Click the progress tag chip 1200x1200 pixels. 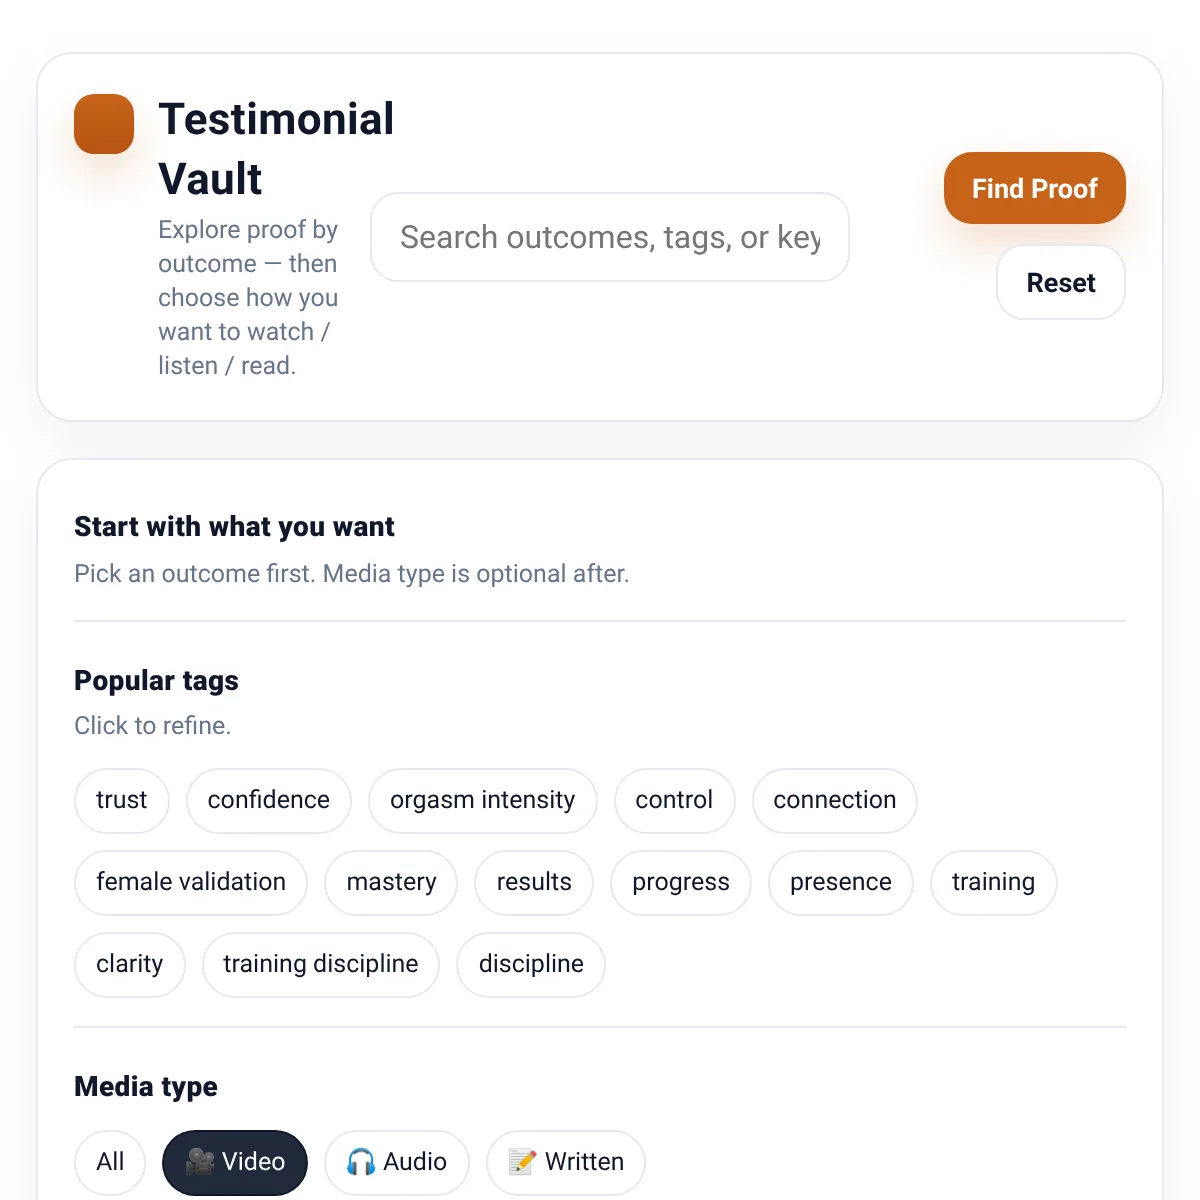681,882
